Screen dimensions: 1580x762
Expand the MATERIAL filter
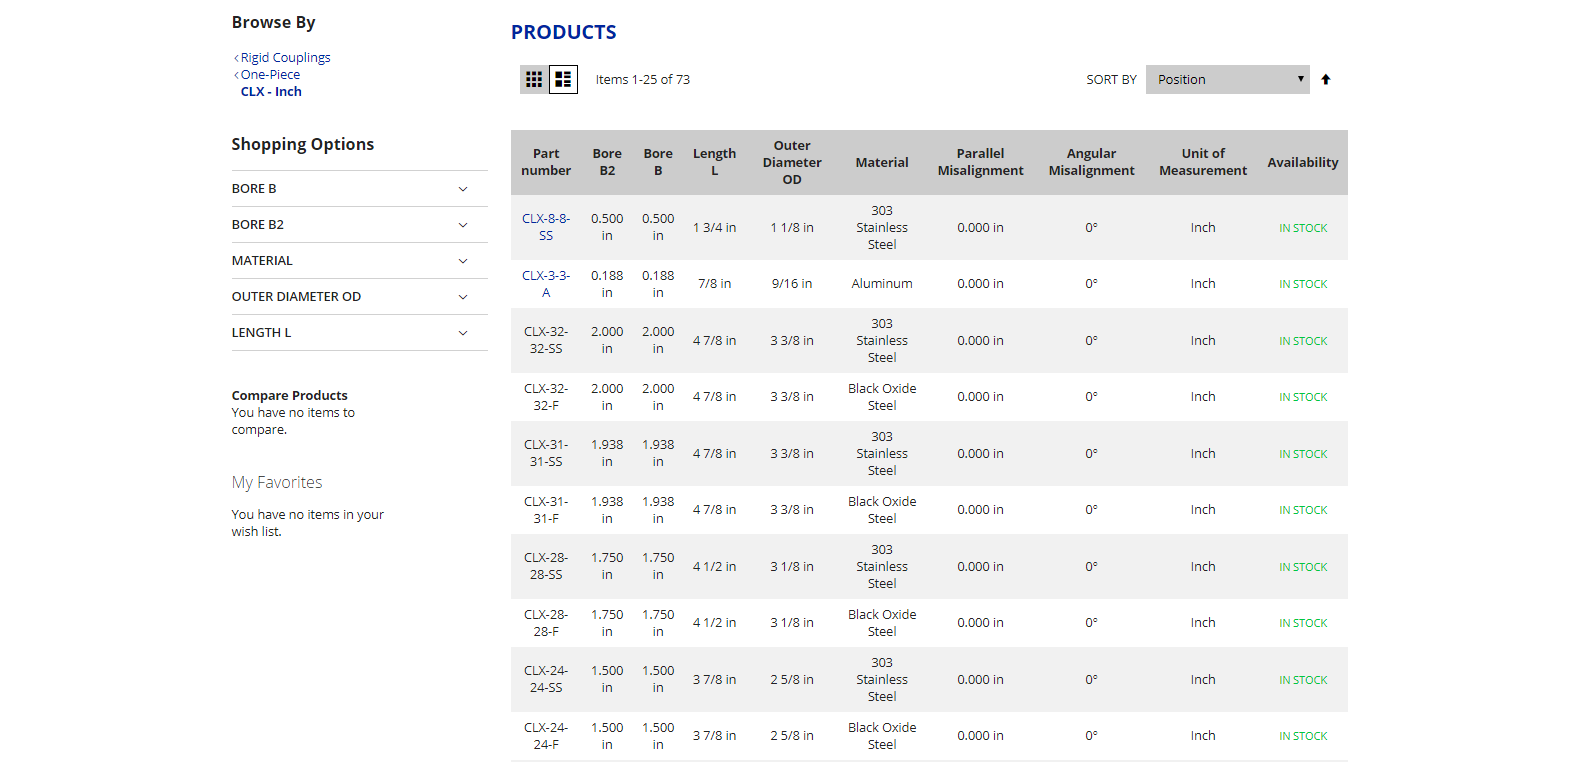pos(360,261)
